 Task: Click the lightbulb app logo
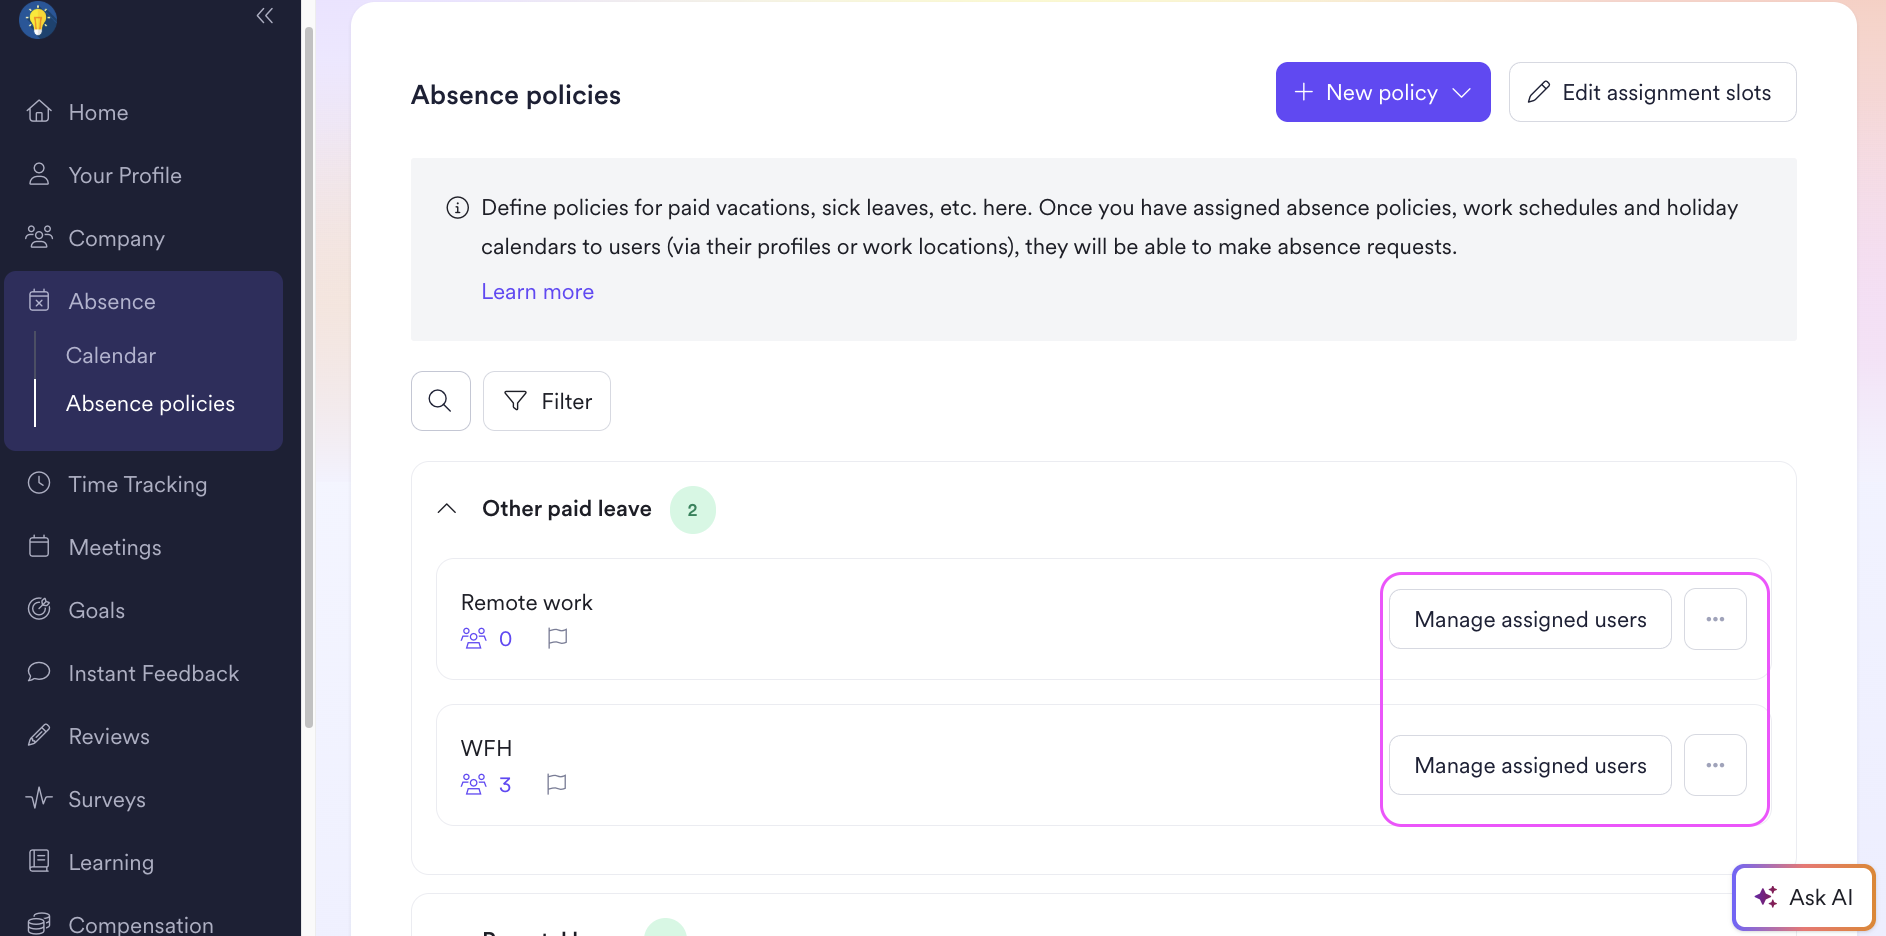pyautogui.click(x=38, y=19)
